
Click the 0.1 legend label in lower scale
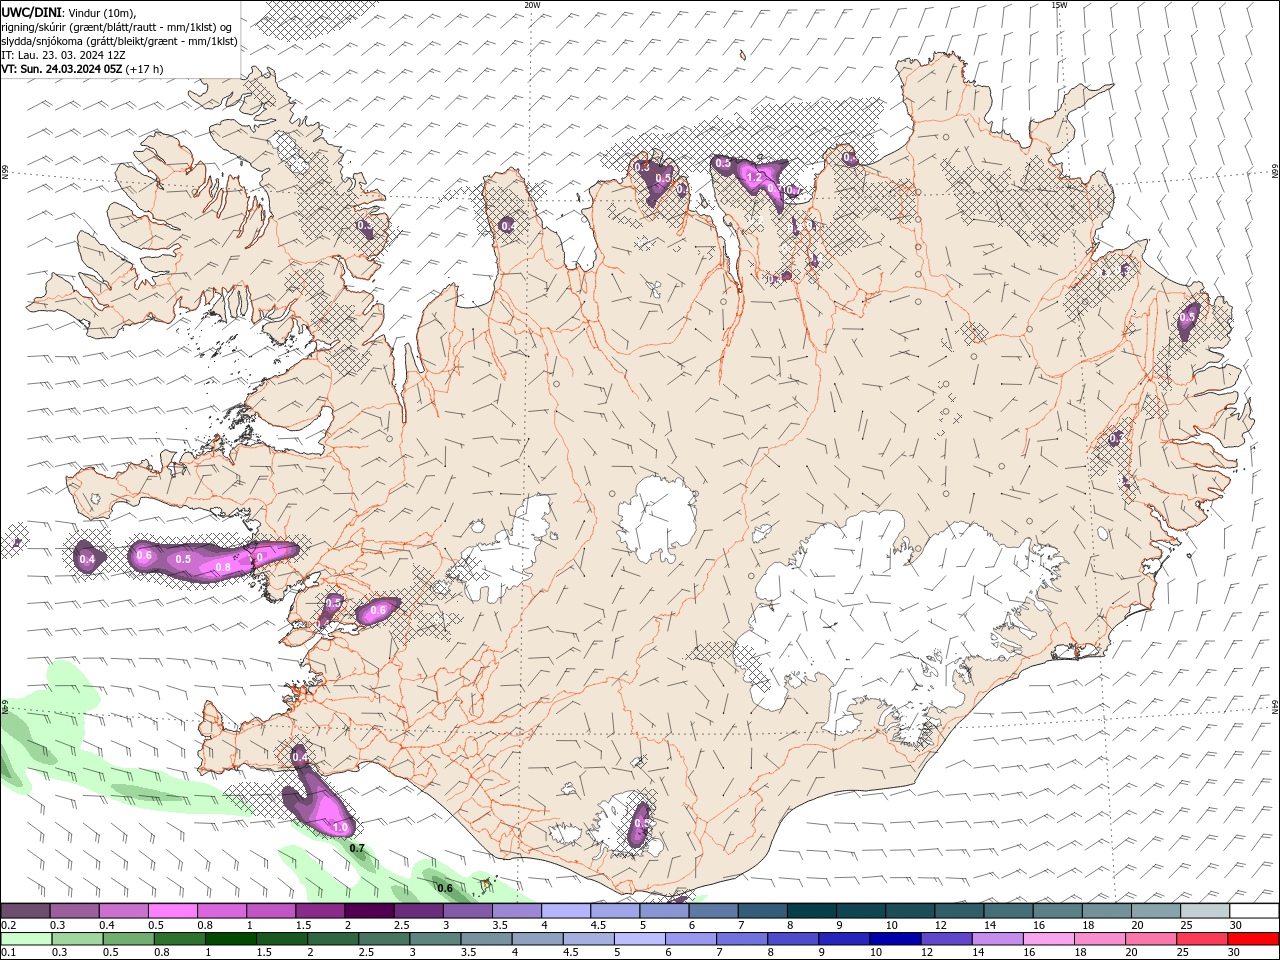pos(8,952)
